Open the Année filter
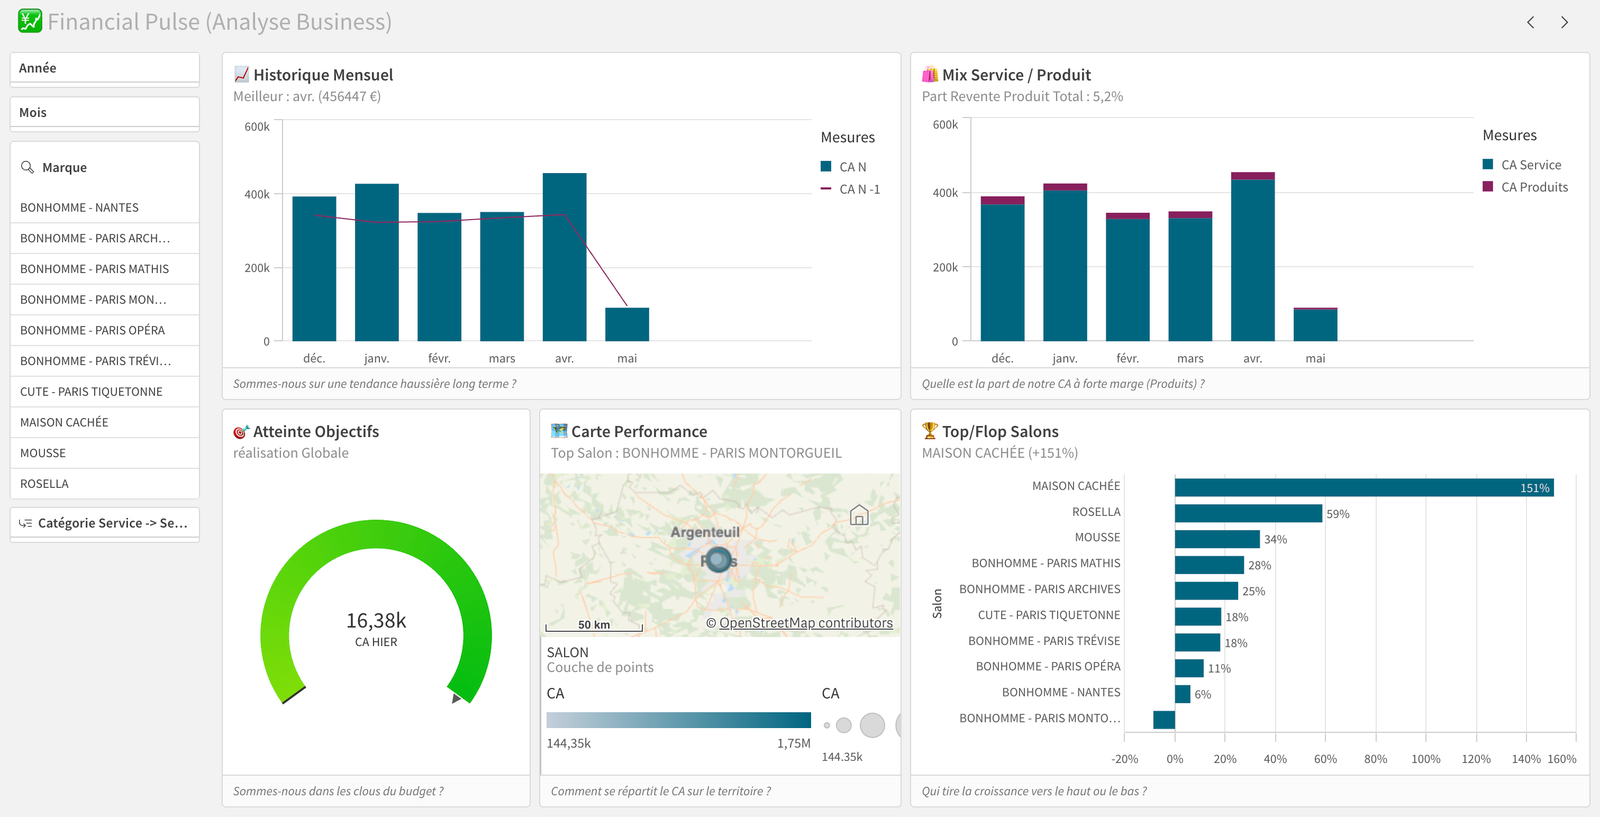The image size is (1600, 817). (105, 68)
